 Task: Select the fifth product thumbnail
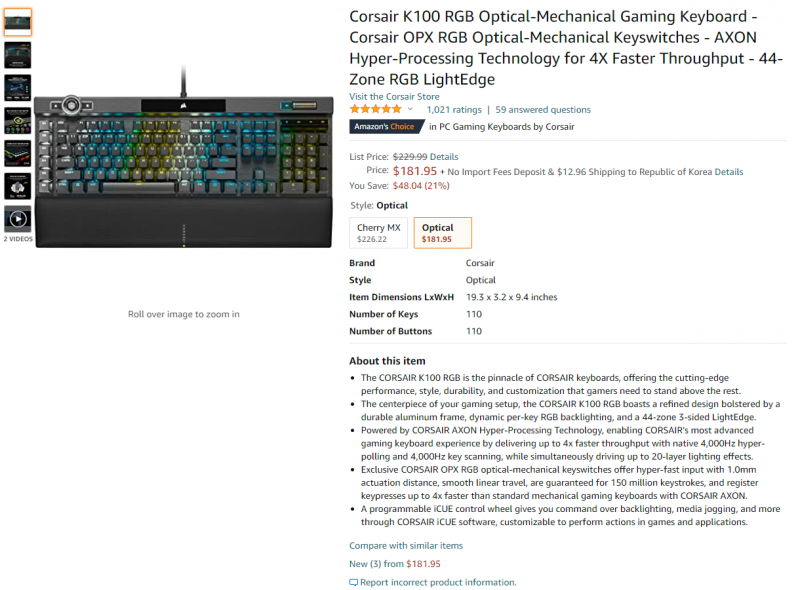(18, 154)
